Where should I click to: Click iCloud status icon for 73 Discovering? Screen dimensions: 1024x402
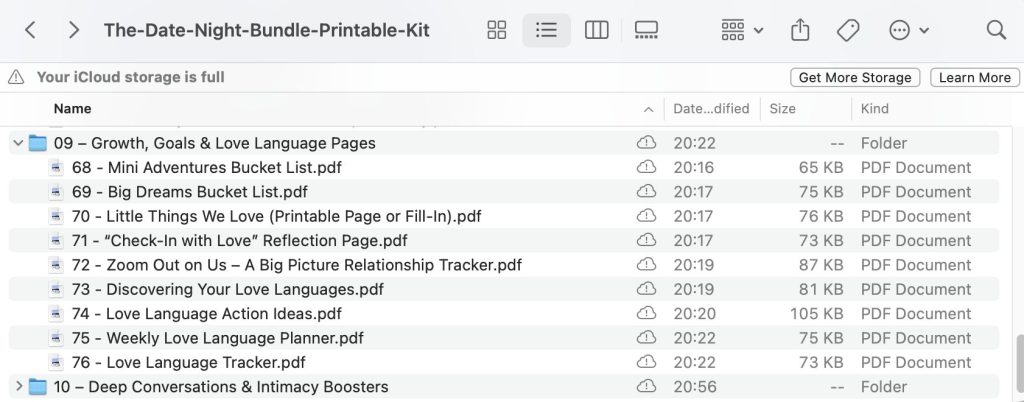[647, 288]
